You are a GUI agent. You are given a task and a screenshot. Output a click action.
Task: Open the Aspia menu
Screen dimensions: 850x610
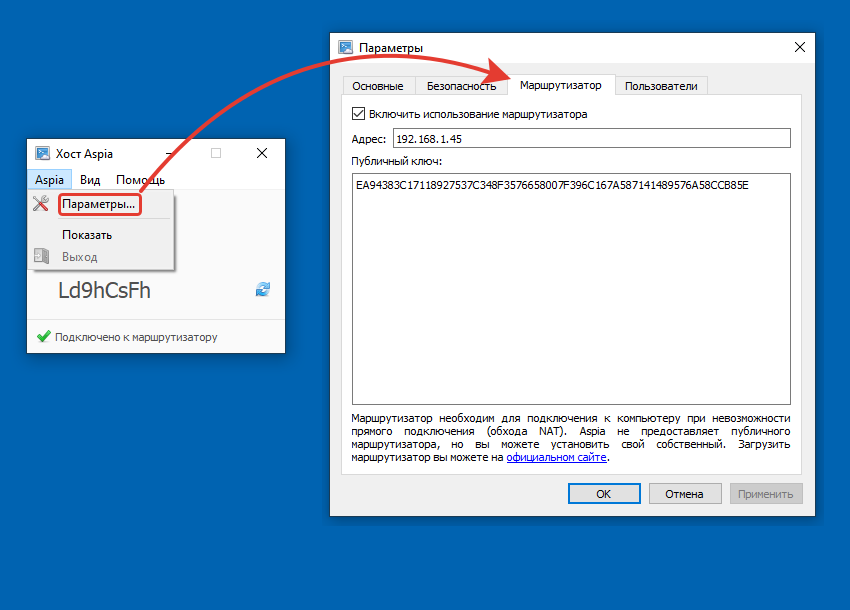pos(49,180)
